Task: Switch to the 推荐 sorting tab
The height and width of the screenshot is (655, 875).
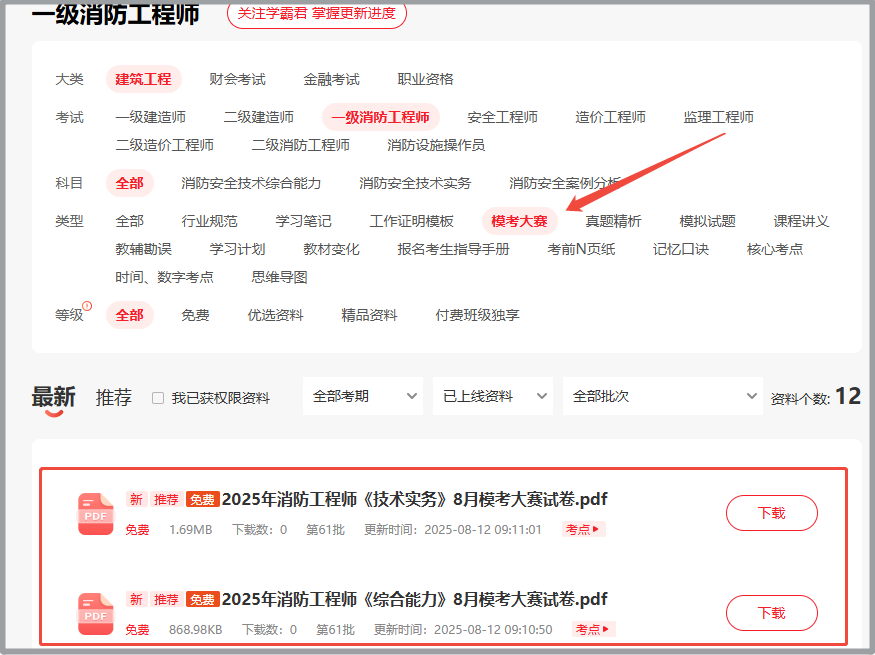Action: (x=113, y=397)
